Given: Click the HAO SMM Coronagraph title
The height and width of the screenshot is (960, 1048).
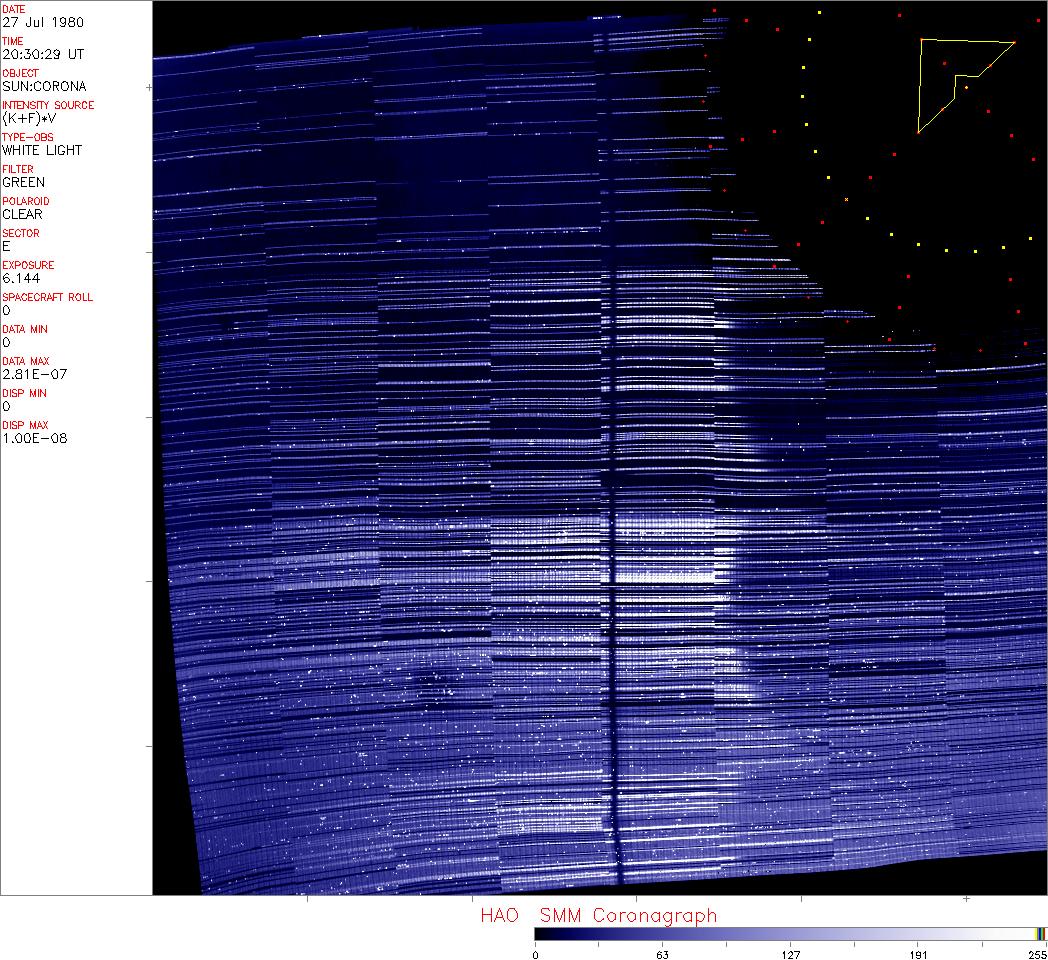Looking at the screenshot, I should pyautogui.click(x=598, y=915).
